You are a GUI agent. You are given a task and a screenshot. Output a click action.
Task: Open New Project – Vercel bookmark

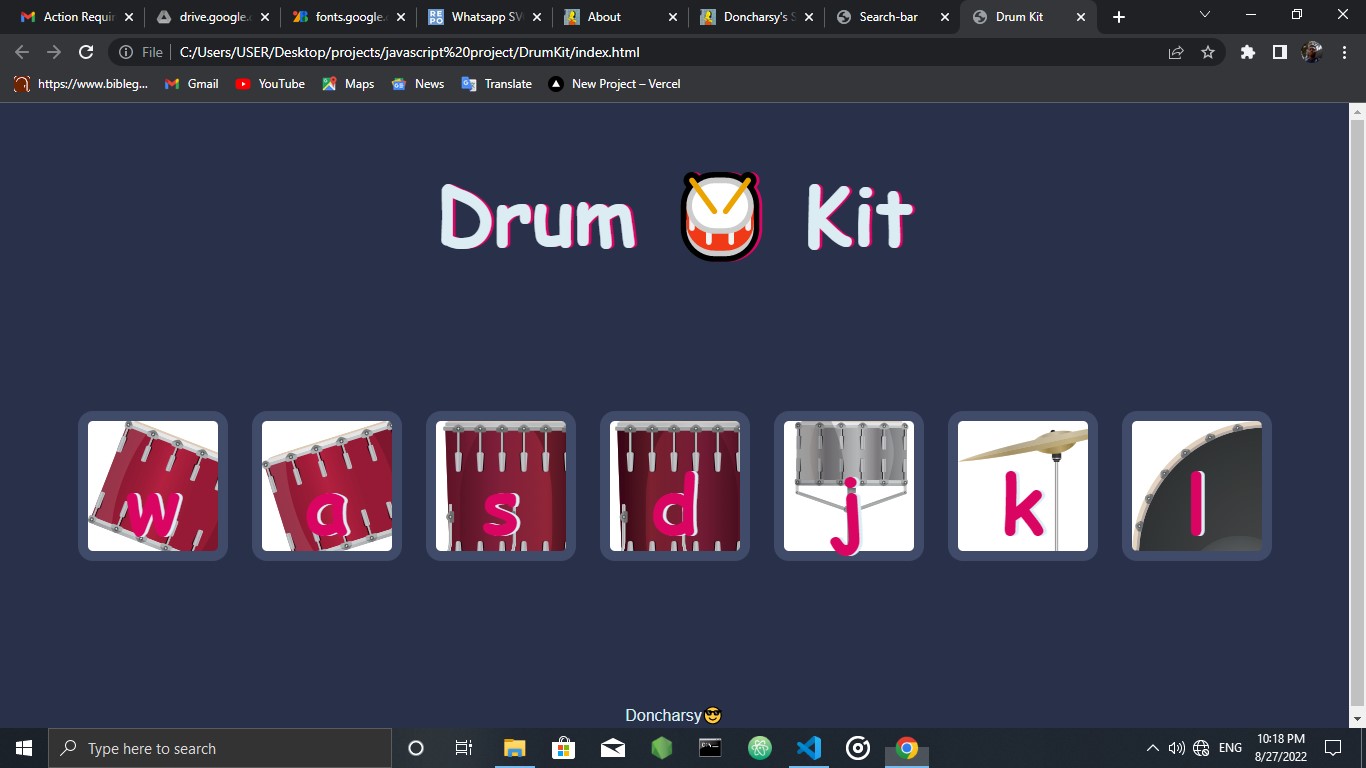click(614, 84)
